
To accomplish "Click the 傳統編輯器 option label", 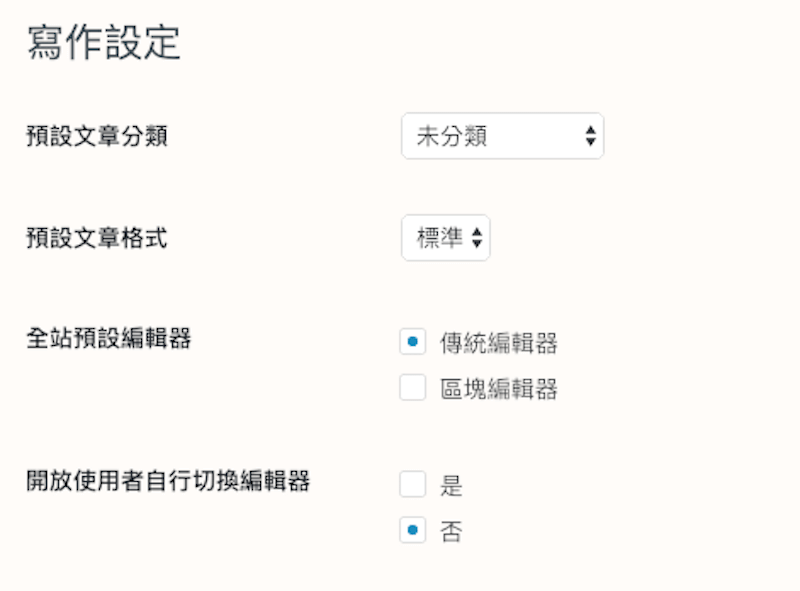I will point(498,343).
